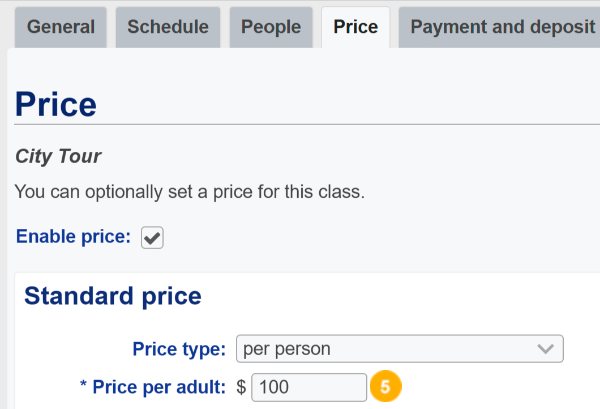Click the City Tour class name
The width and height of the screenshot is (600, 409).
click(x=58, y=156)
